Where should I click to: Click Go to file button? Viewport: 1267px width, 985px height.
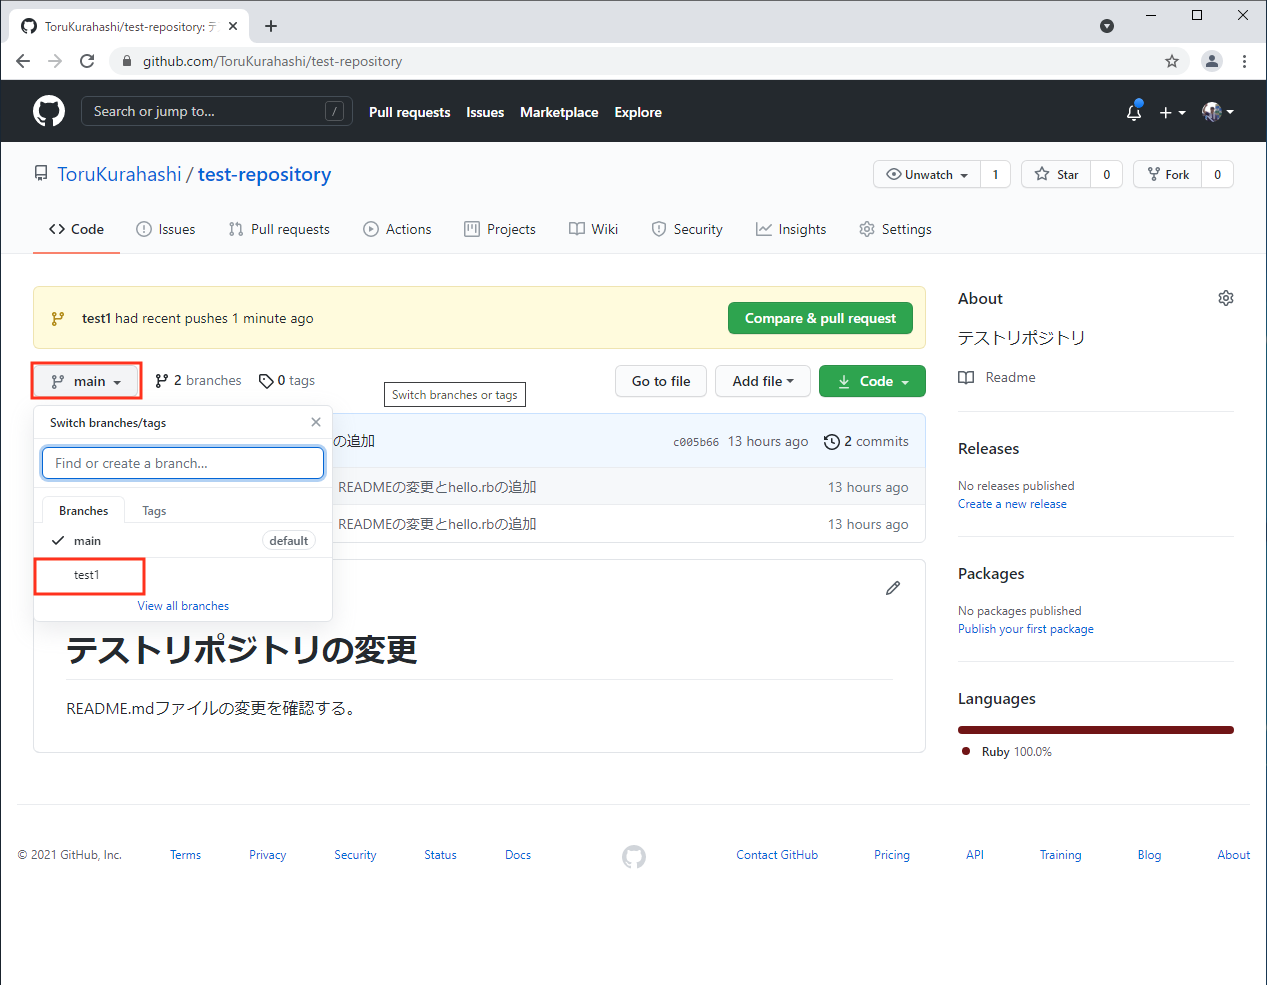point(661,381)
